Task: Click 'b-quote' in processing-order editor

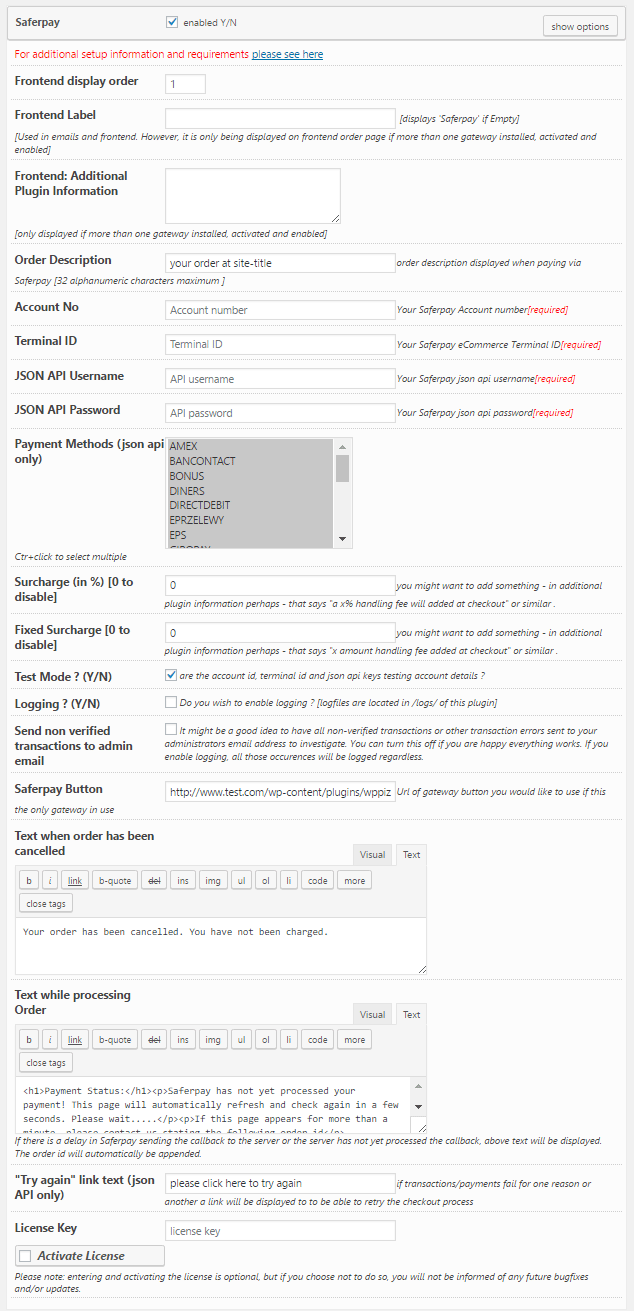Action: click(x=114, y=1039)
